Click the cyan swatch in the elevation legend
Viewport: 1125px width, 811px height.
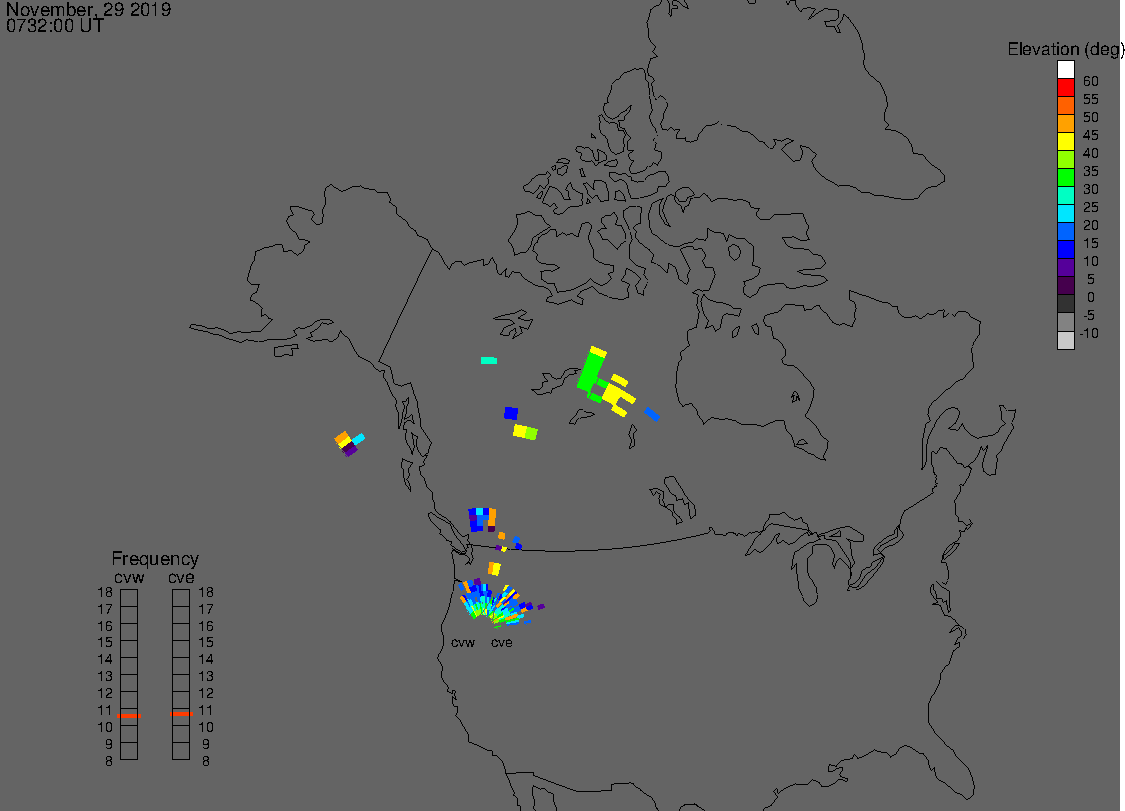coord(1065,213)
